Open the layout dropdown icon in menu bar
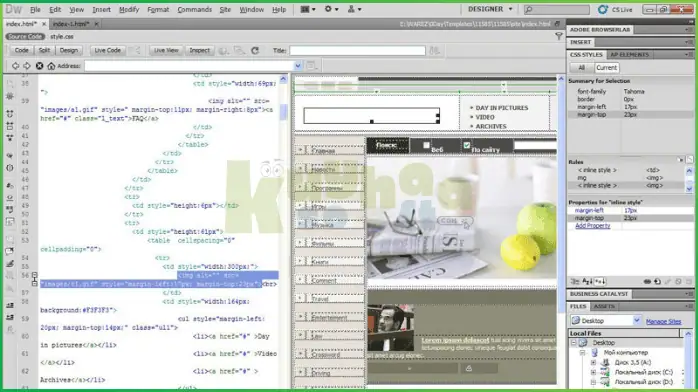Image resolution: width=698 pixels, height=392 pixels. pos(308,9)
